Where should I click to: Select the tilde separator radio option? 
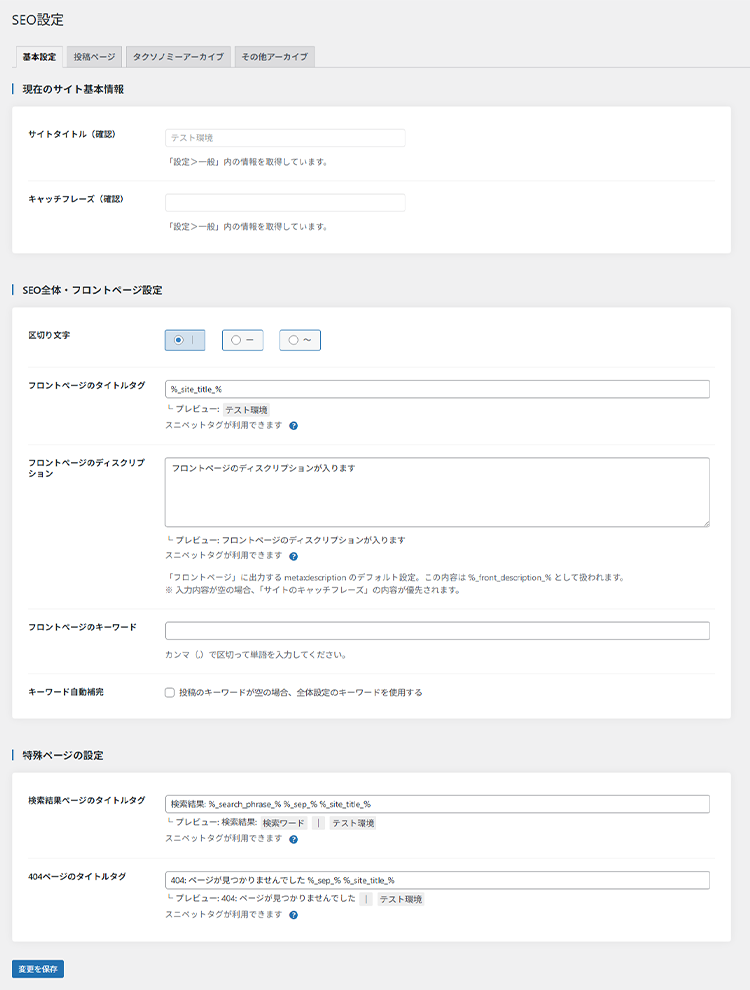(x=292, y=340)
